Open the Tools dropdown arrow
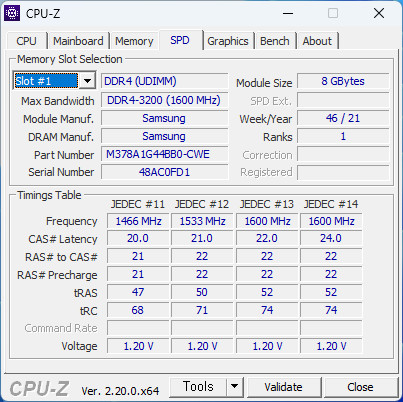This screenshot has height=402, width=403. pyautogui.click(x=235, y=386)
